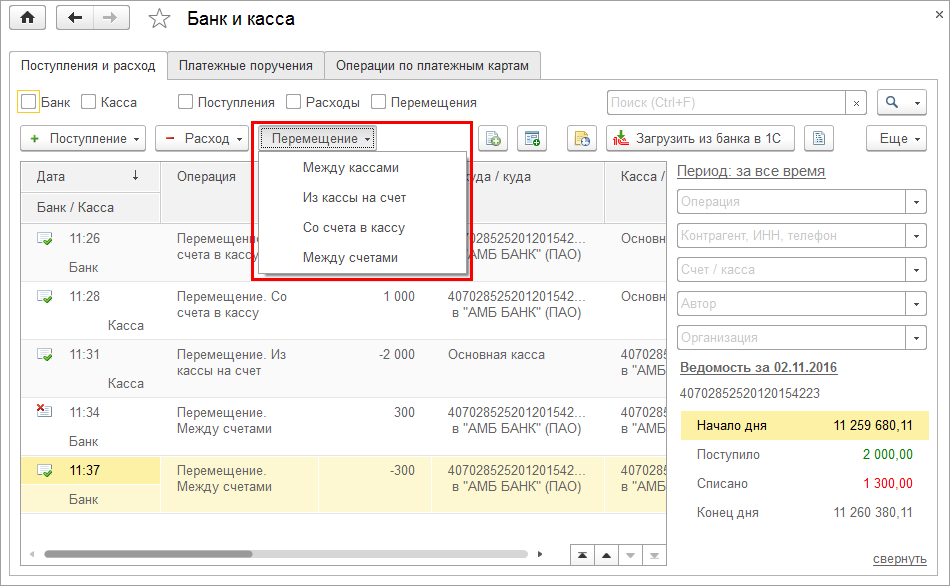Open the Еще menu button
Image resolution: width=950 pixels, height=586 pixels.
click(x=897, y=139)
